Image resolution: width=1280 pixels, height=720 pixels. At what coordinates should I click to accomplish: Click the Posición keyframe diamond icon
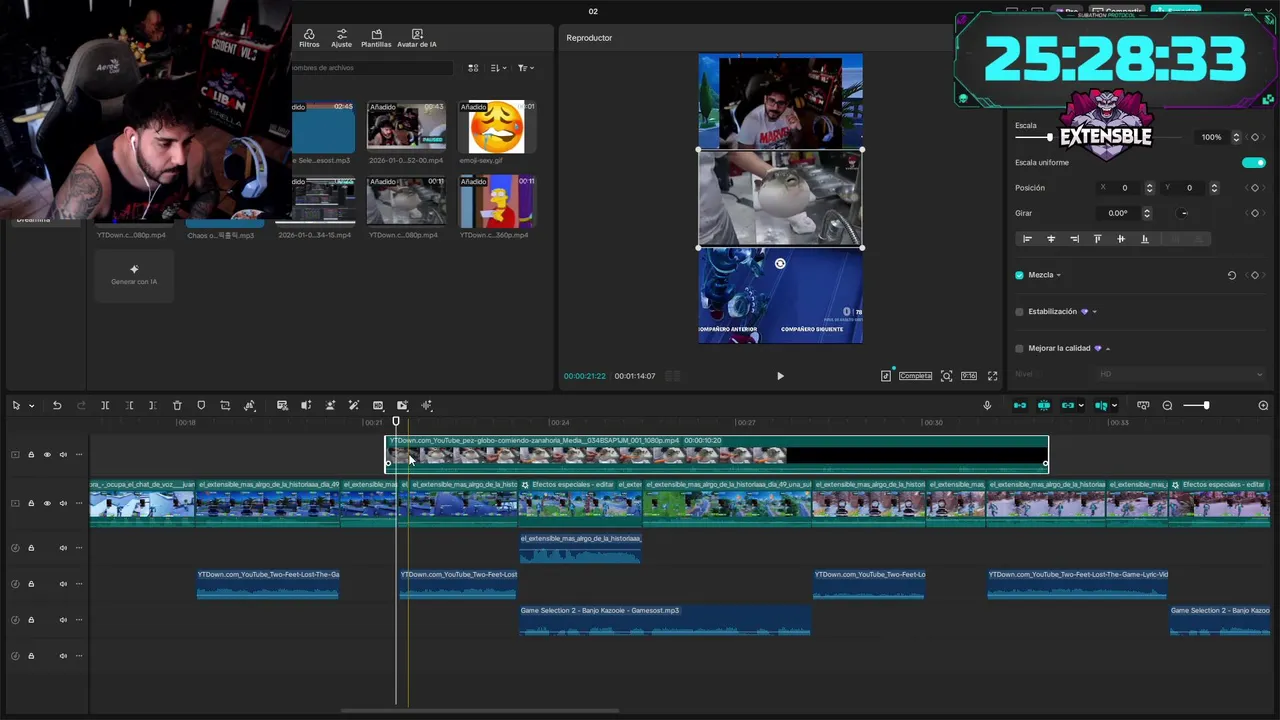click(x=1255, y=188)
